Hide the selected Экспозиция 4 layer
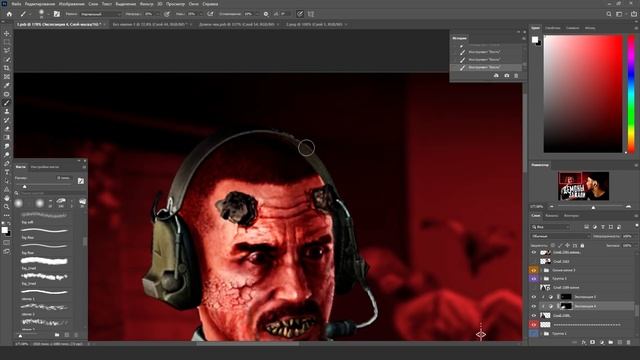This screenshot has height=360, width=640. click(533, 306)
